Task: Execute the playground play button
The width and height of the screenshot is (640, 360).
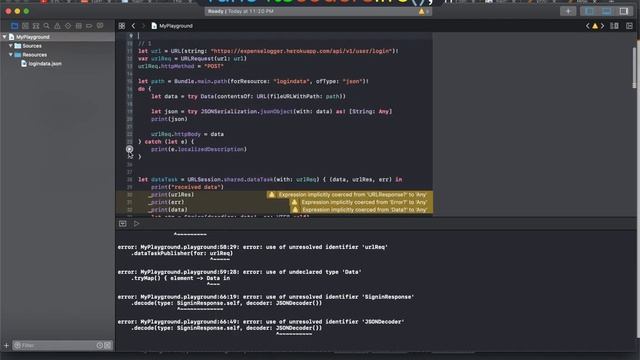Action: [136, 224]
